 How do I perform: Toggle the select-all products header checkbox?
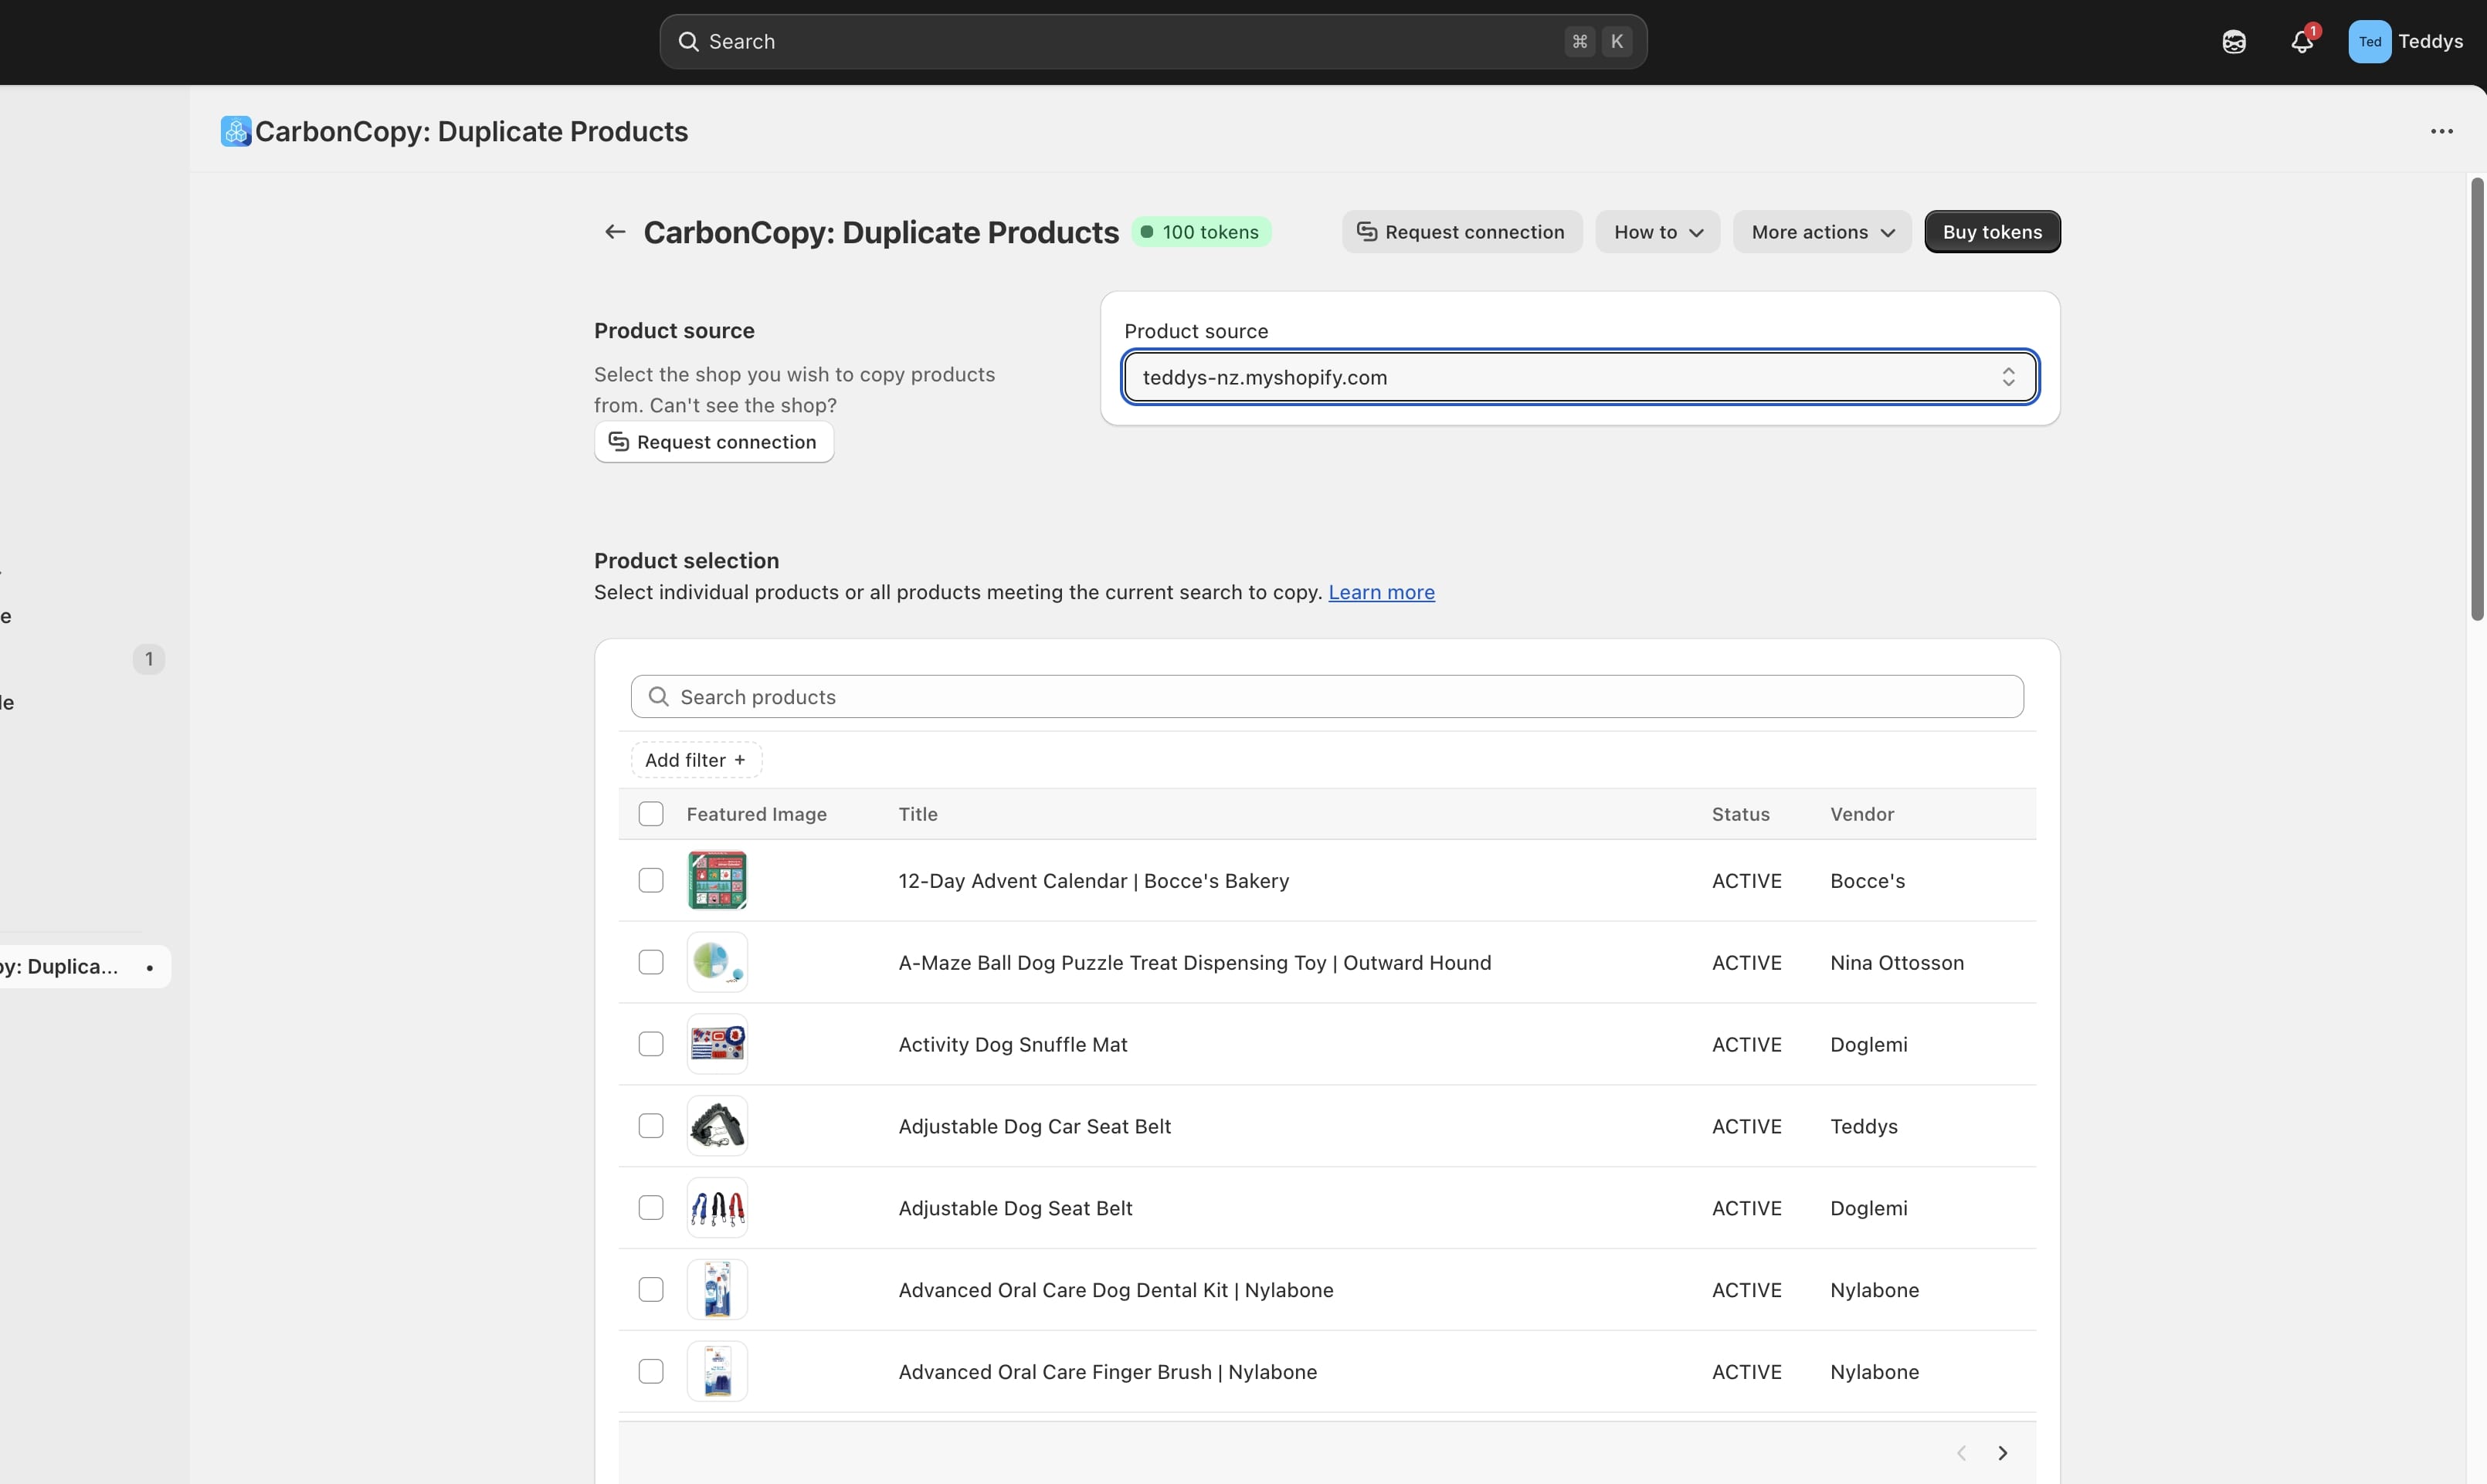(x=651, y=814)
